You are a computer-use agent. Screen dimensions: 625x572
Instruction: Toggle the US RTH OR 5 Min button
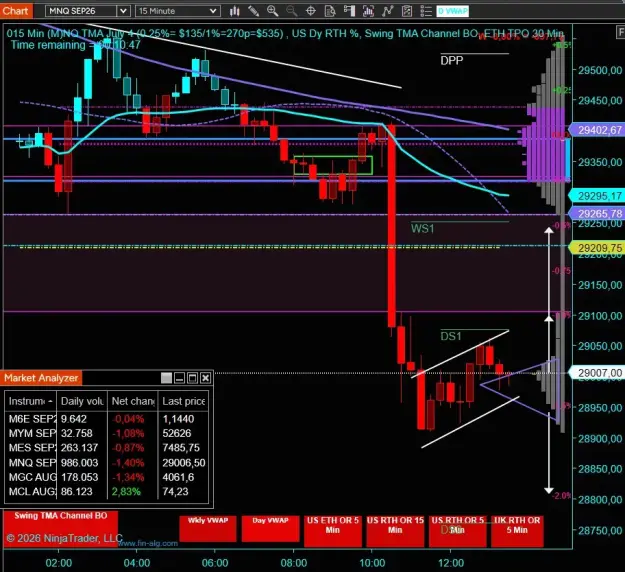458,531
